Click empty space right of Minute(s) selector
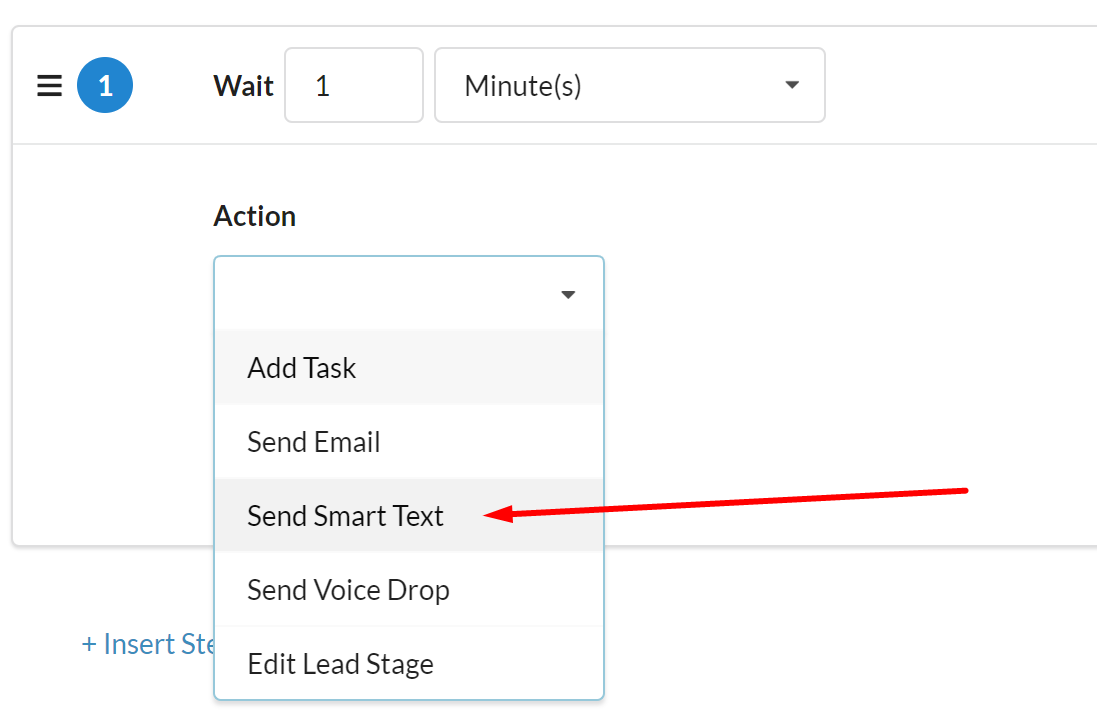Viewport: 1097px width, 722px height. 950,86
